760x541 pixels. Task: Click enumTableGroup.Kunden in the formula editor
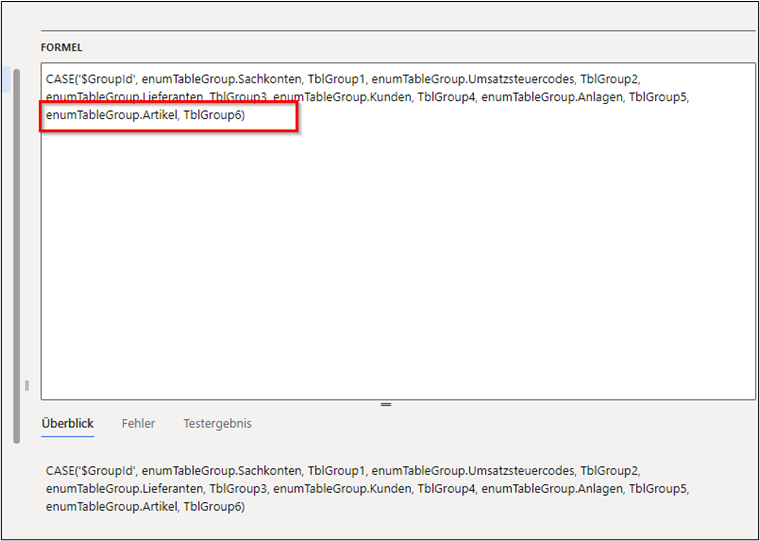341,97
